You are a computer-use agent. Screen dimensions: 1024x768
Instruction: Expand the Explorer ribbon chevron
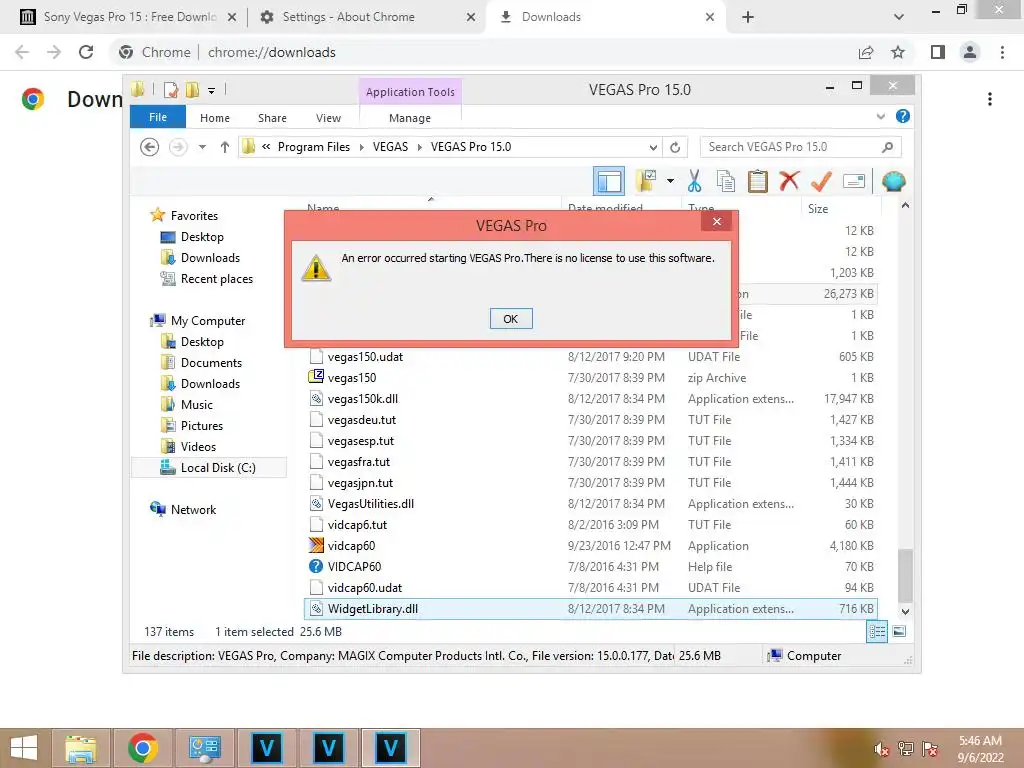click(x=880, y=116)
